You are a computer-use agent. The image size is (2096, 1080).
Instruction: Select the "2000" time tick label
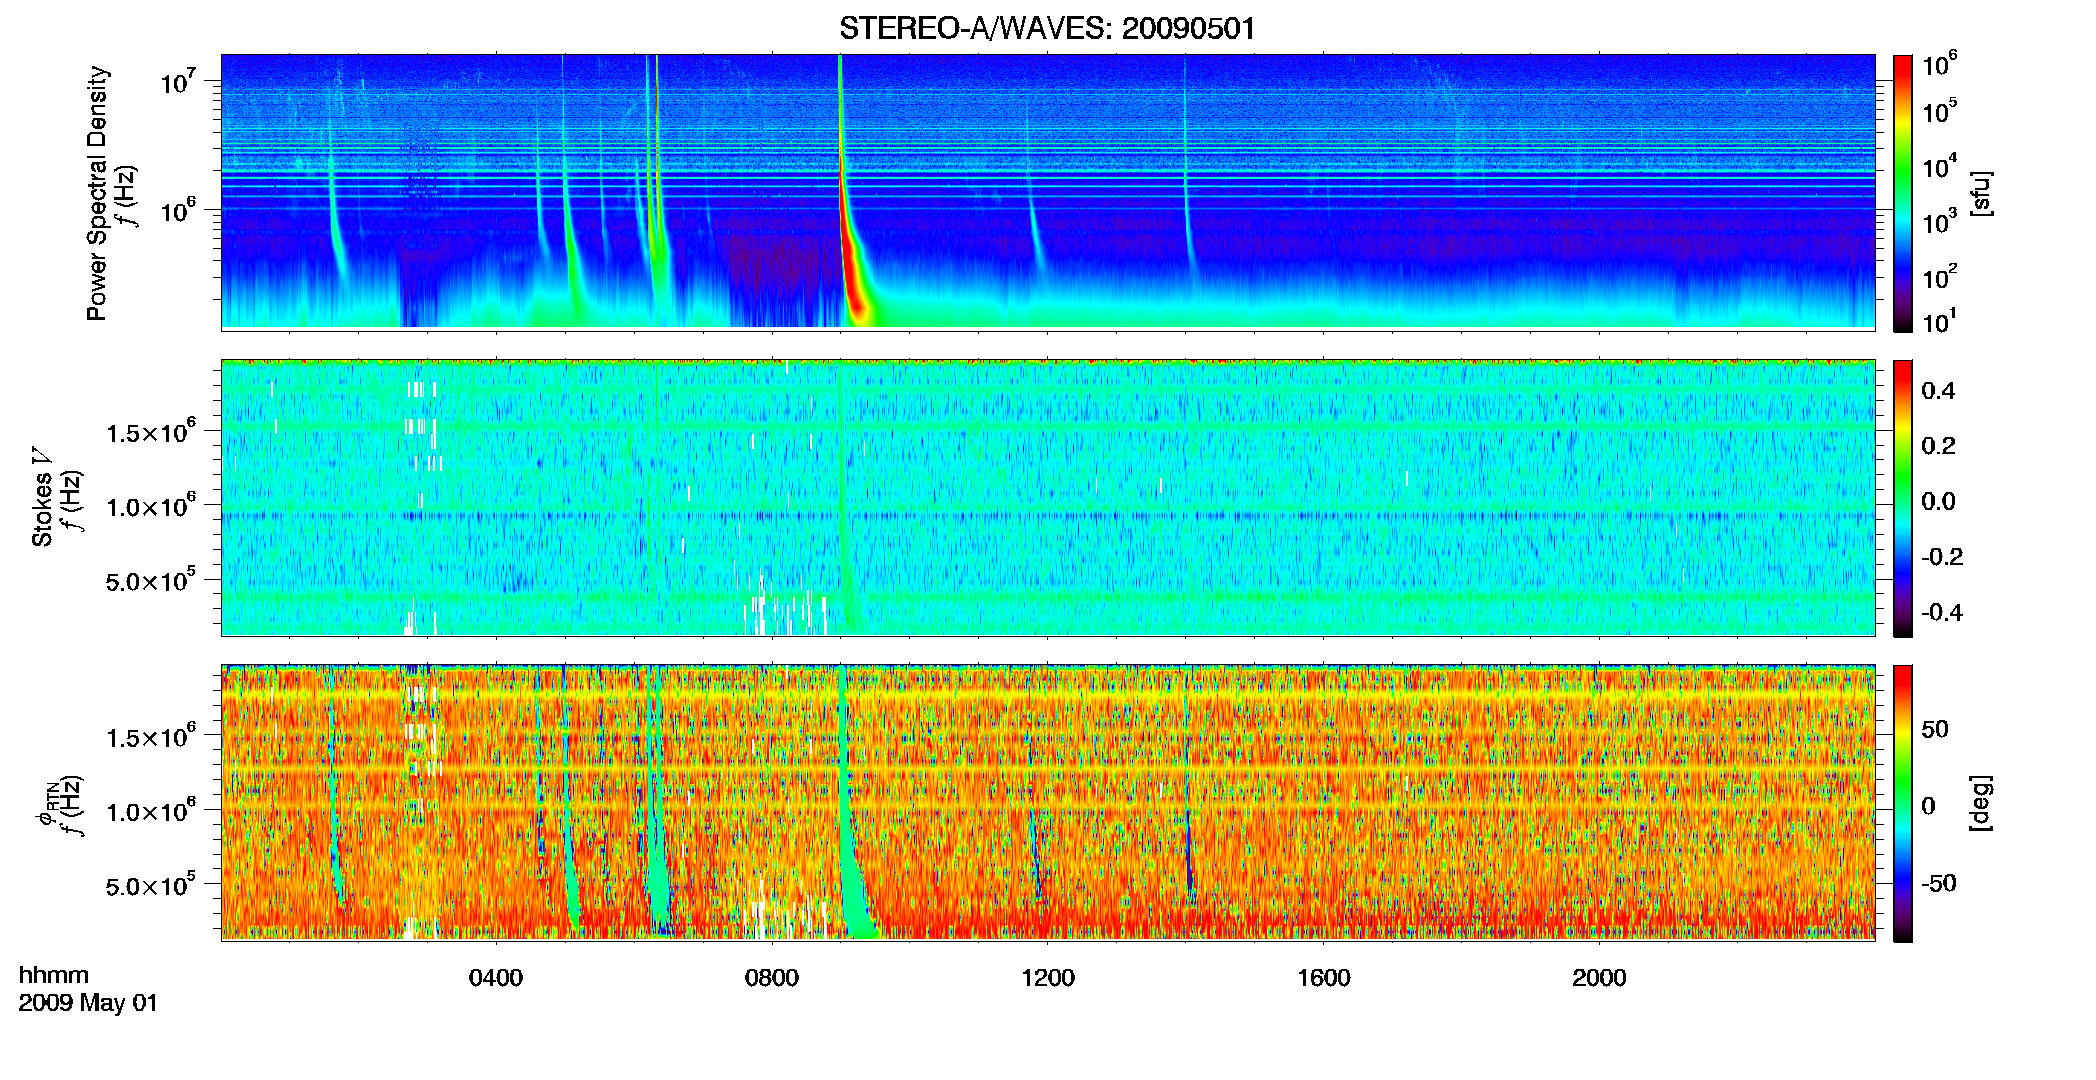[1599, 978]
